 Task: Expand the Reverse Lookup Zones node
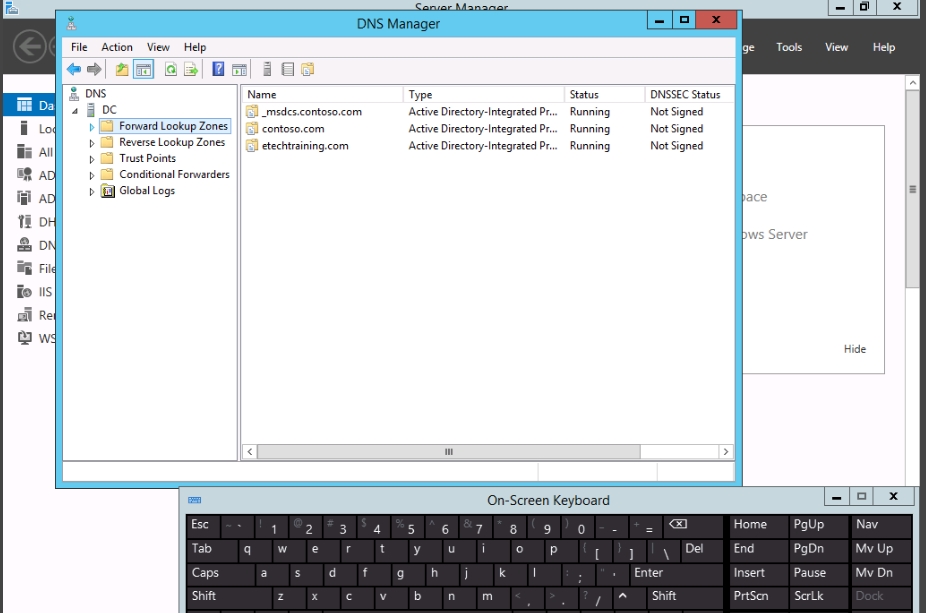click(x=92, y=143)
